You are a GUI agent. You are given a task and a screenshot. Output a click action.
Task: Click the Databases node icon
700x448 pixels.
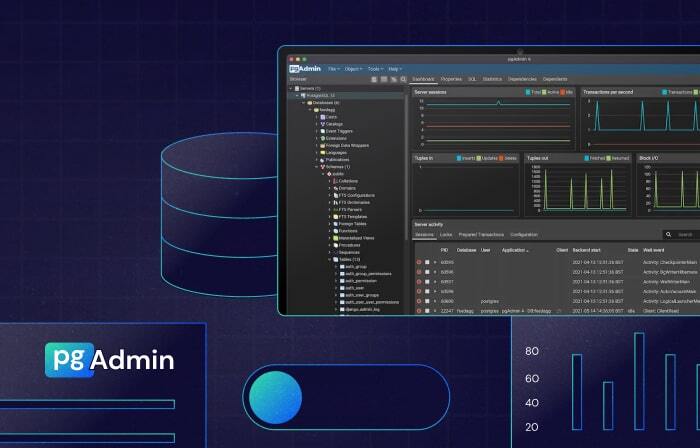310,103
